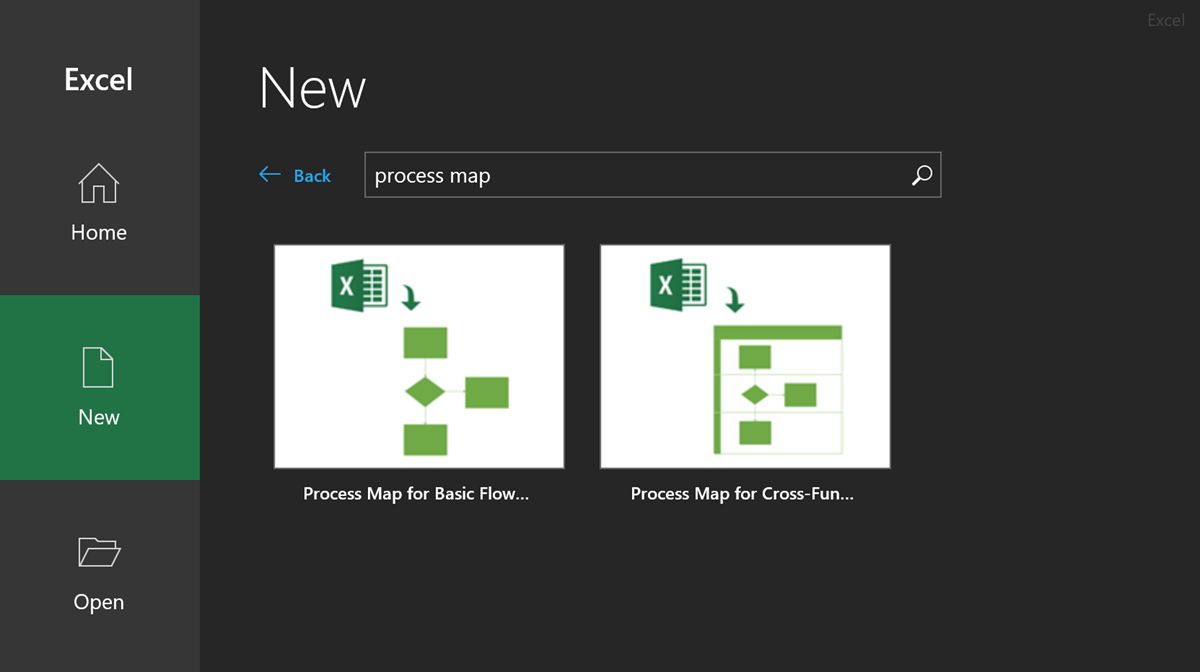Click the down arrow in Basic Flowchart preview
The image size is (1200, 672).
click(410, 297)
